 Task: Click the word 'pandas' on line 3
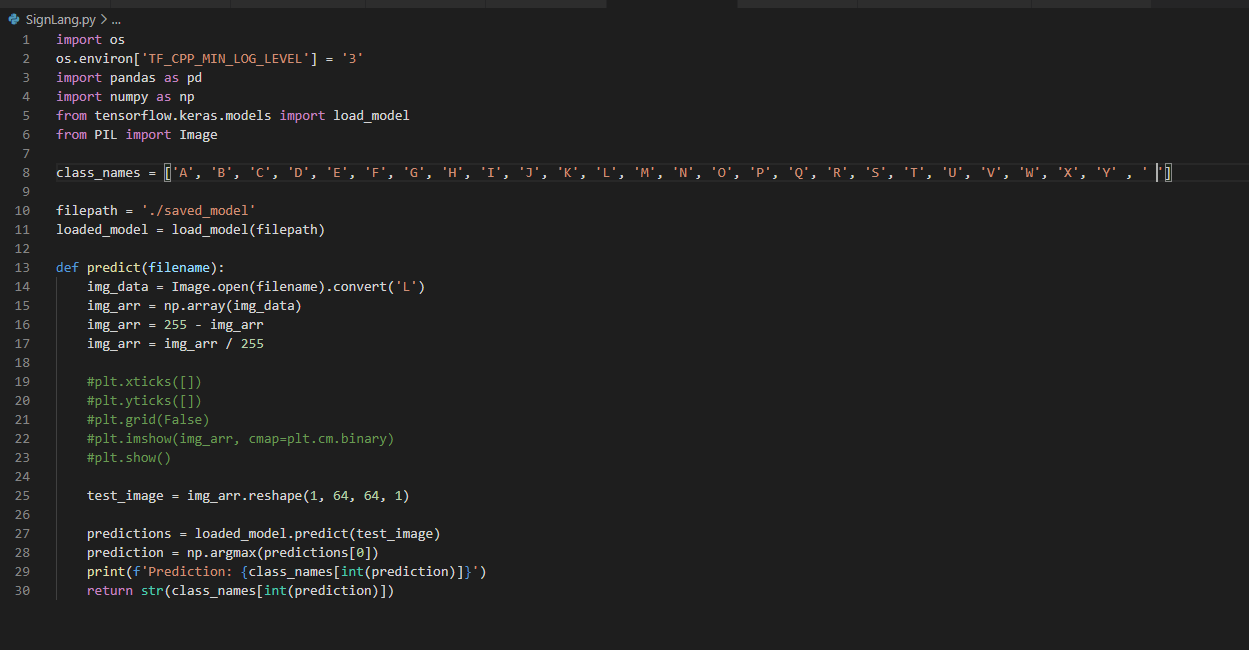pos(133,78)
